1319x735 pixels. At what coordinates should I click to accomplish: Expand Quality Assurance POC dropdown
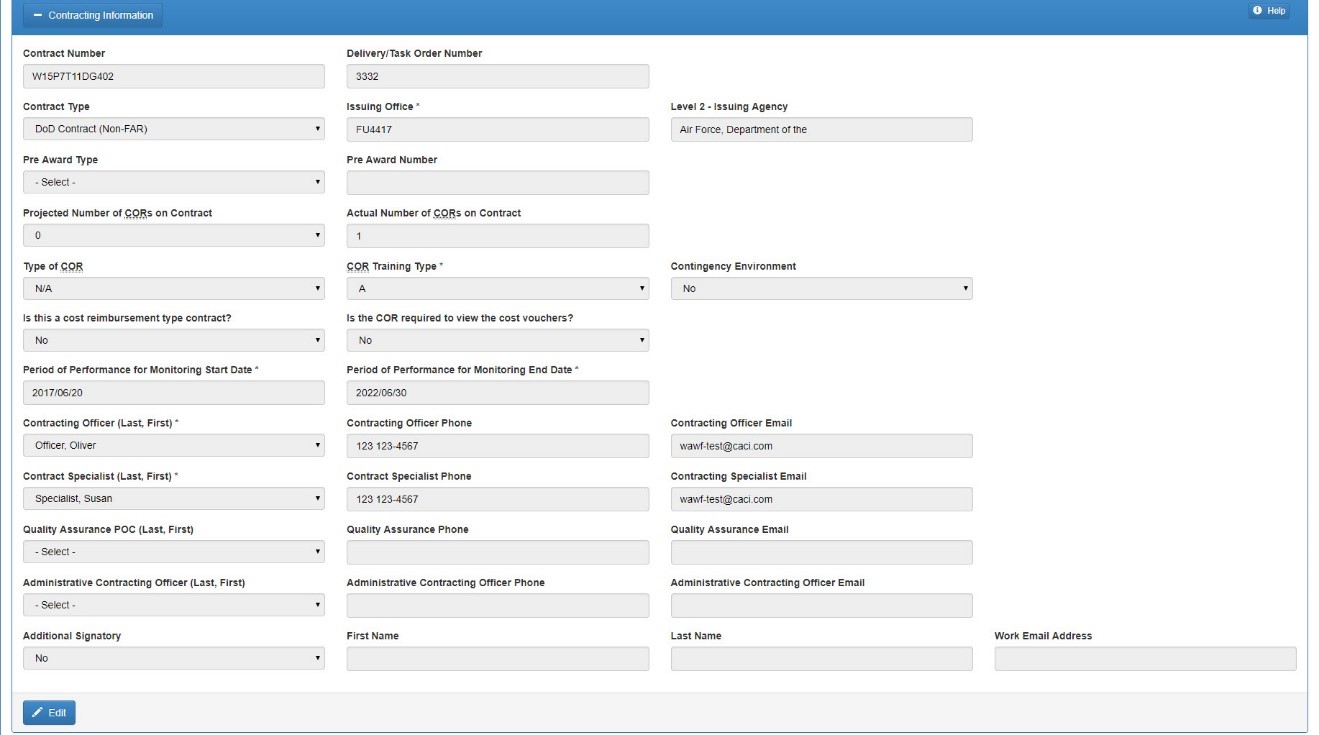[173, 552]
